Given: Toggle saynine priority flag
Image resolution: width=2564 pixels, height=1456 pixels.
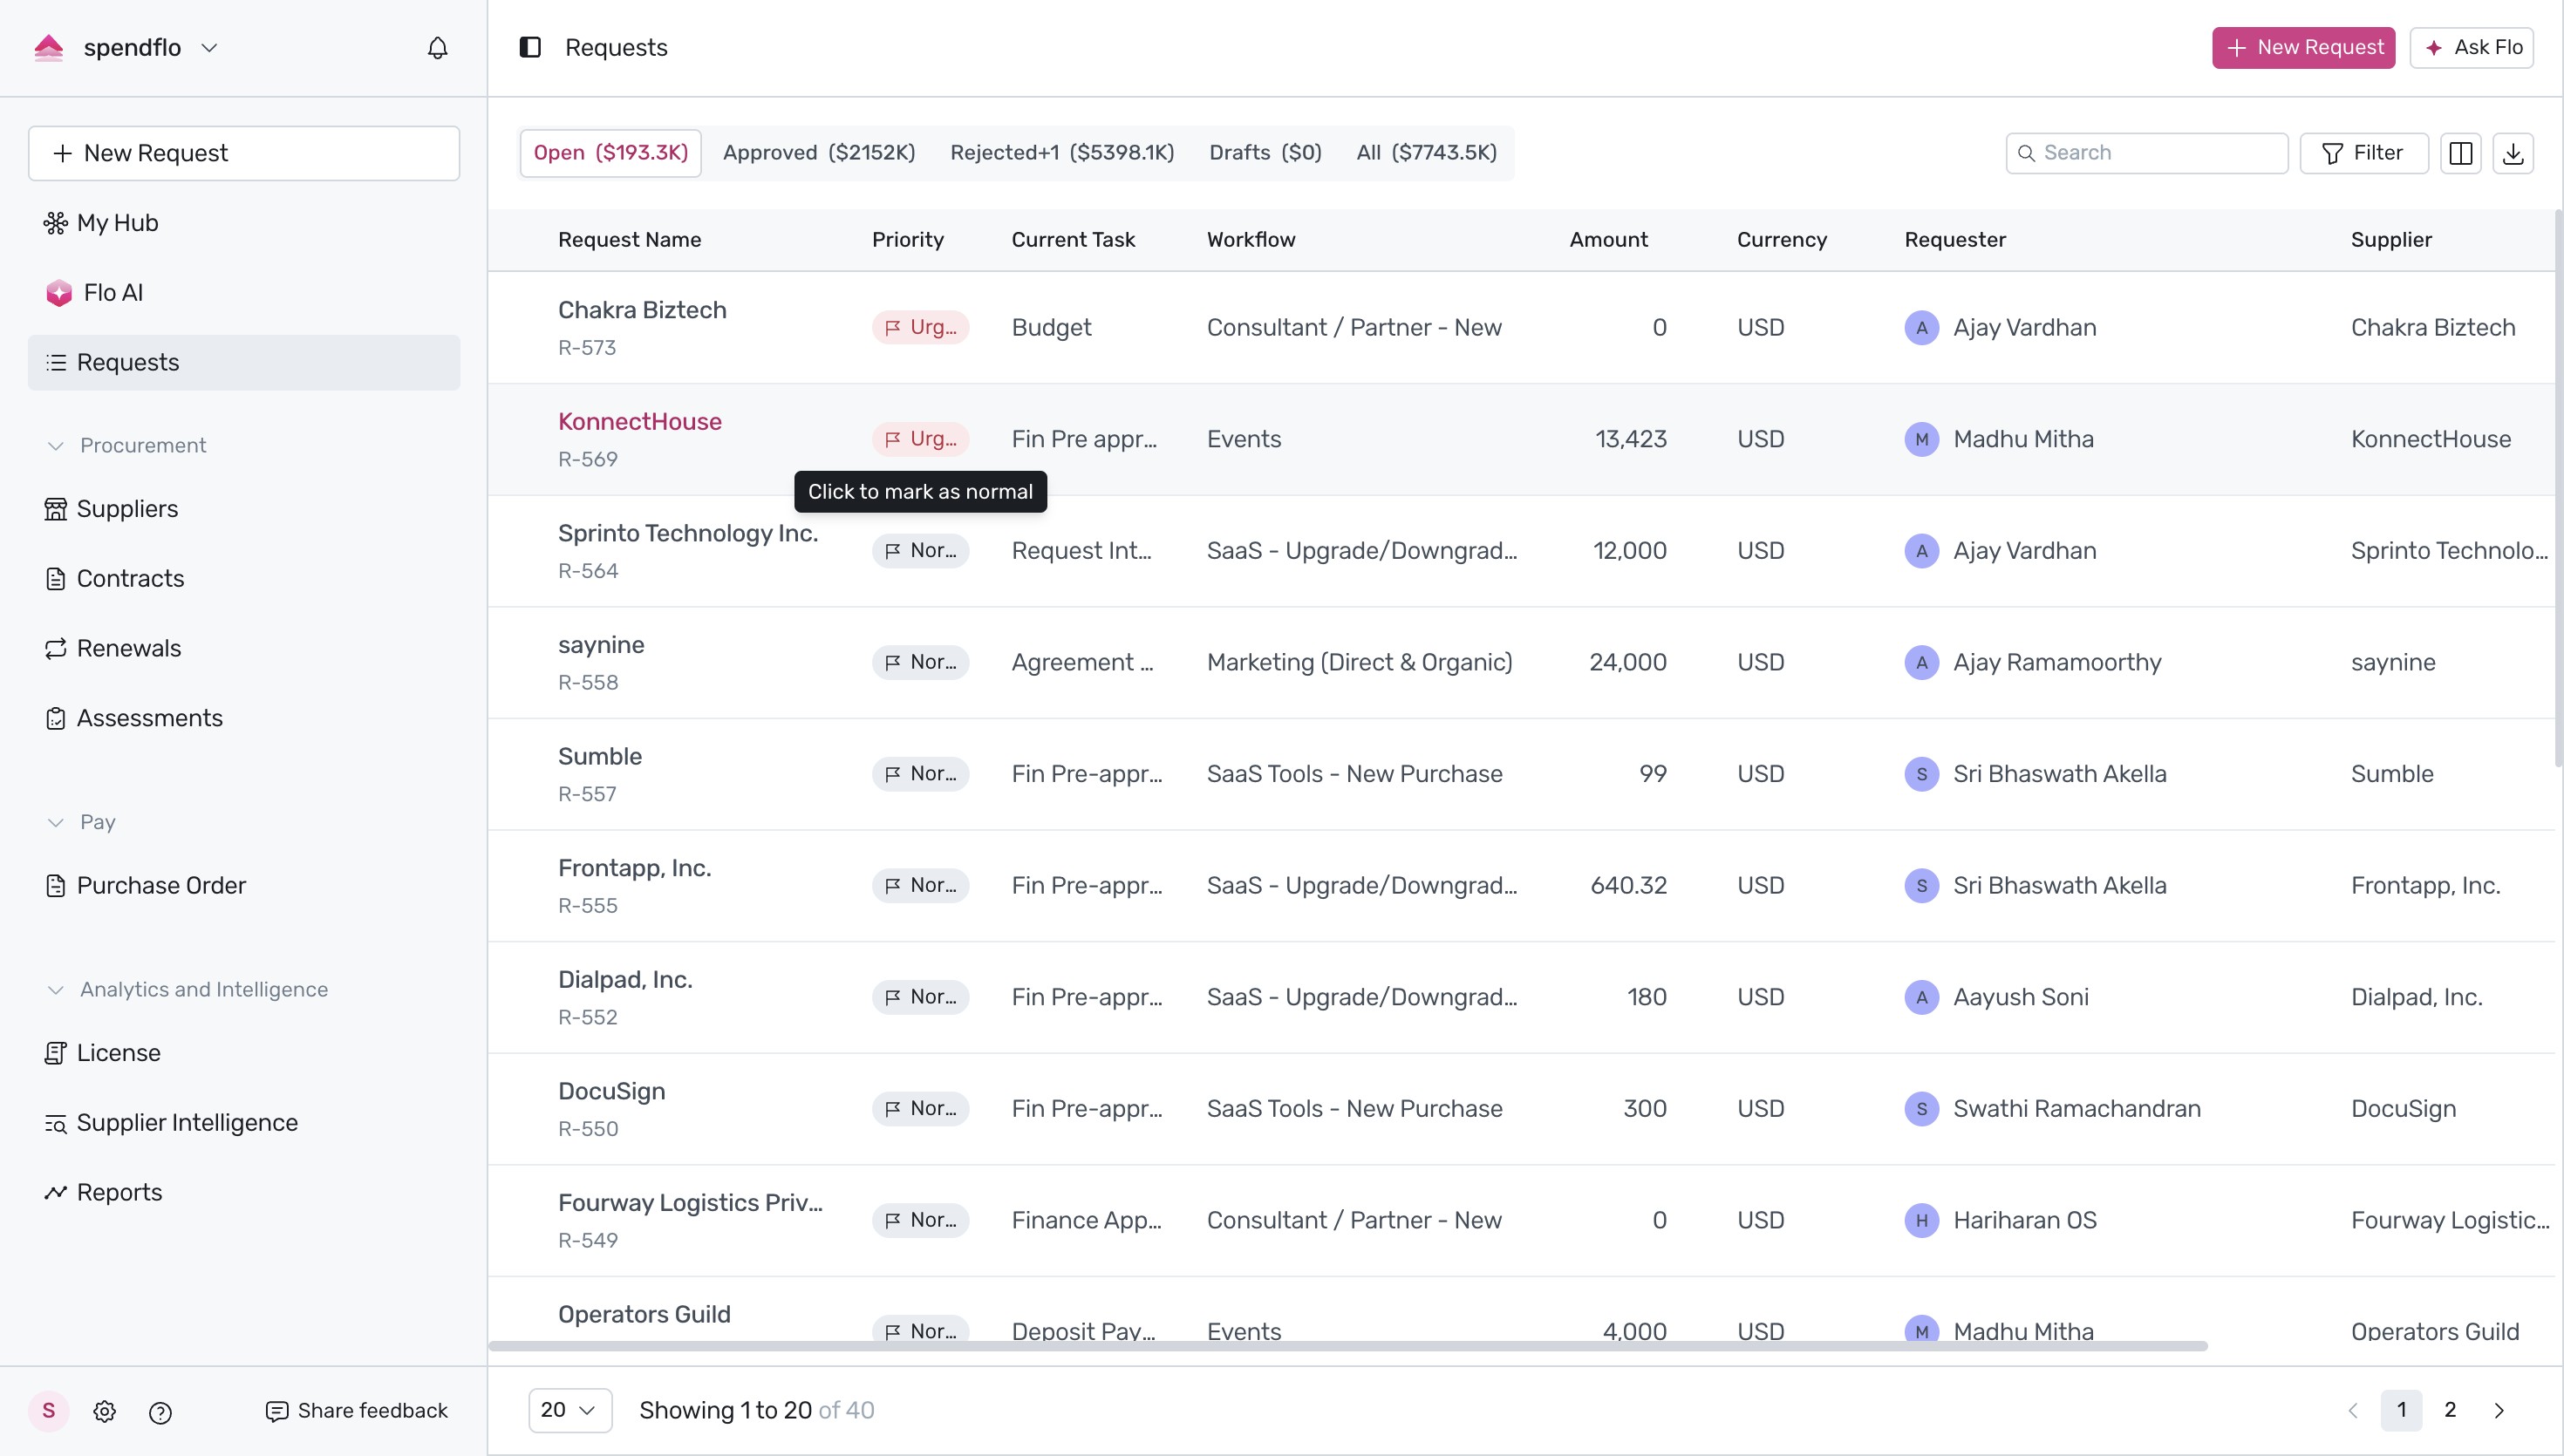Looking at the screenshot, I should [x=920, y=662].
